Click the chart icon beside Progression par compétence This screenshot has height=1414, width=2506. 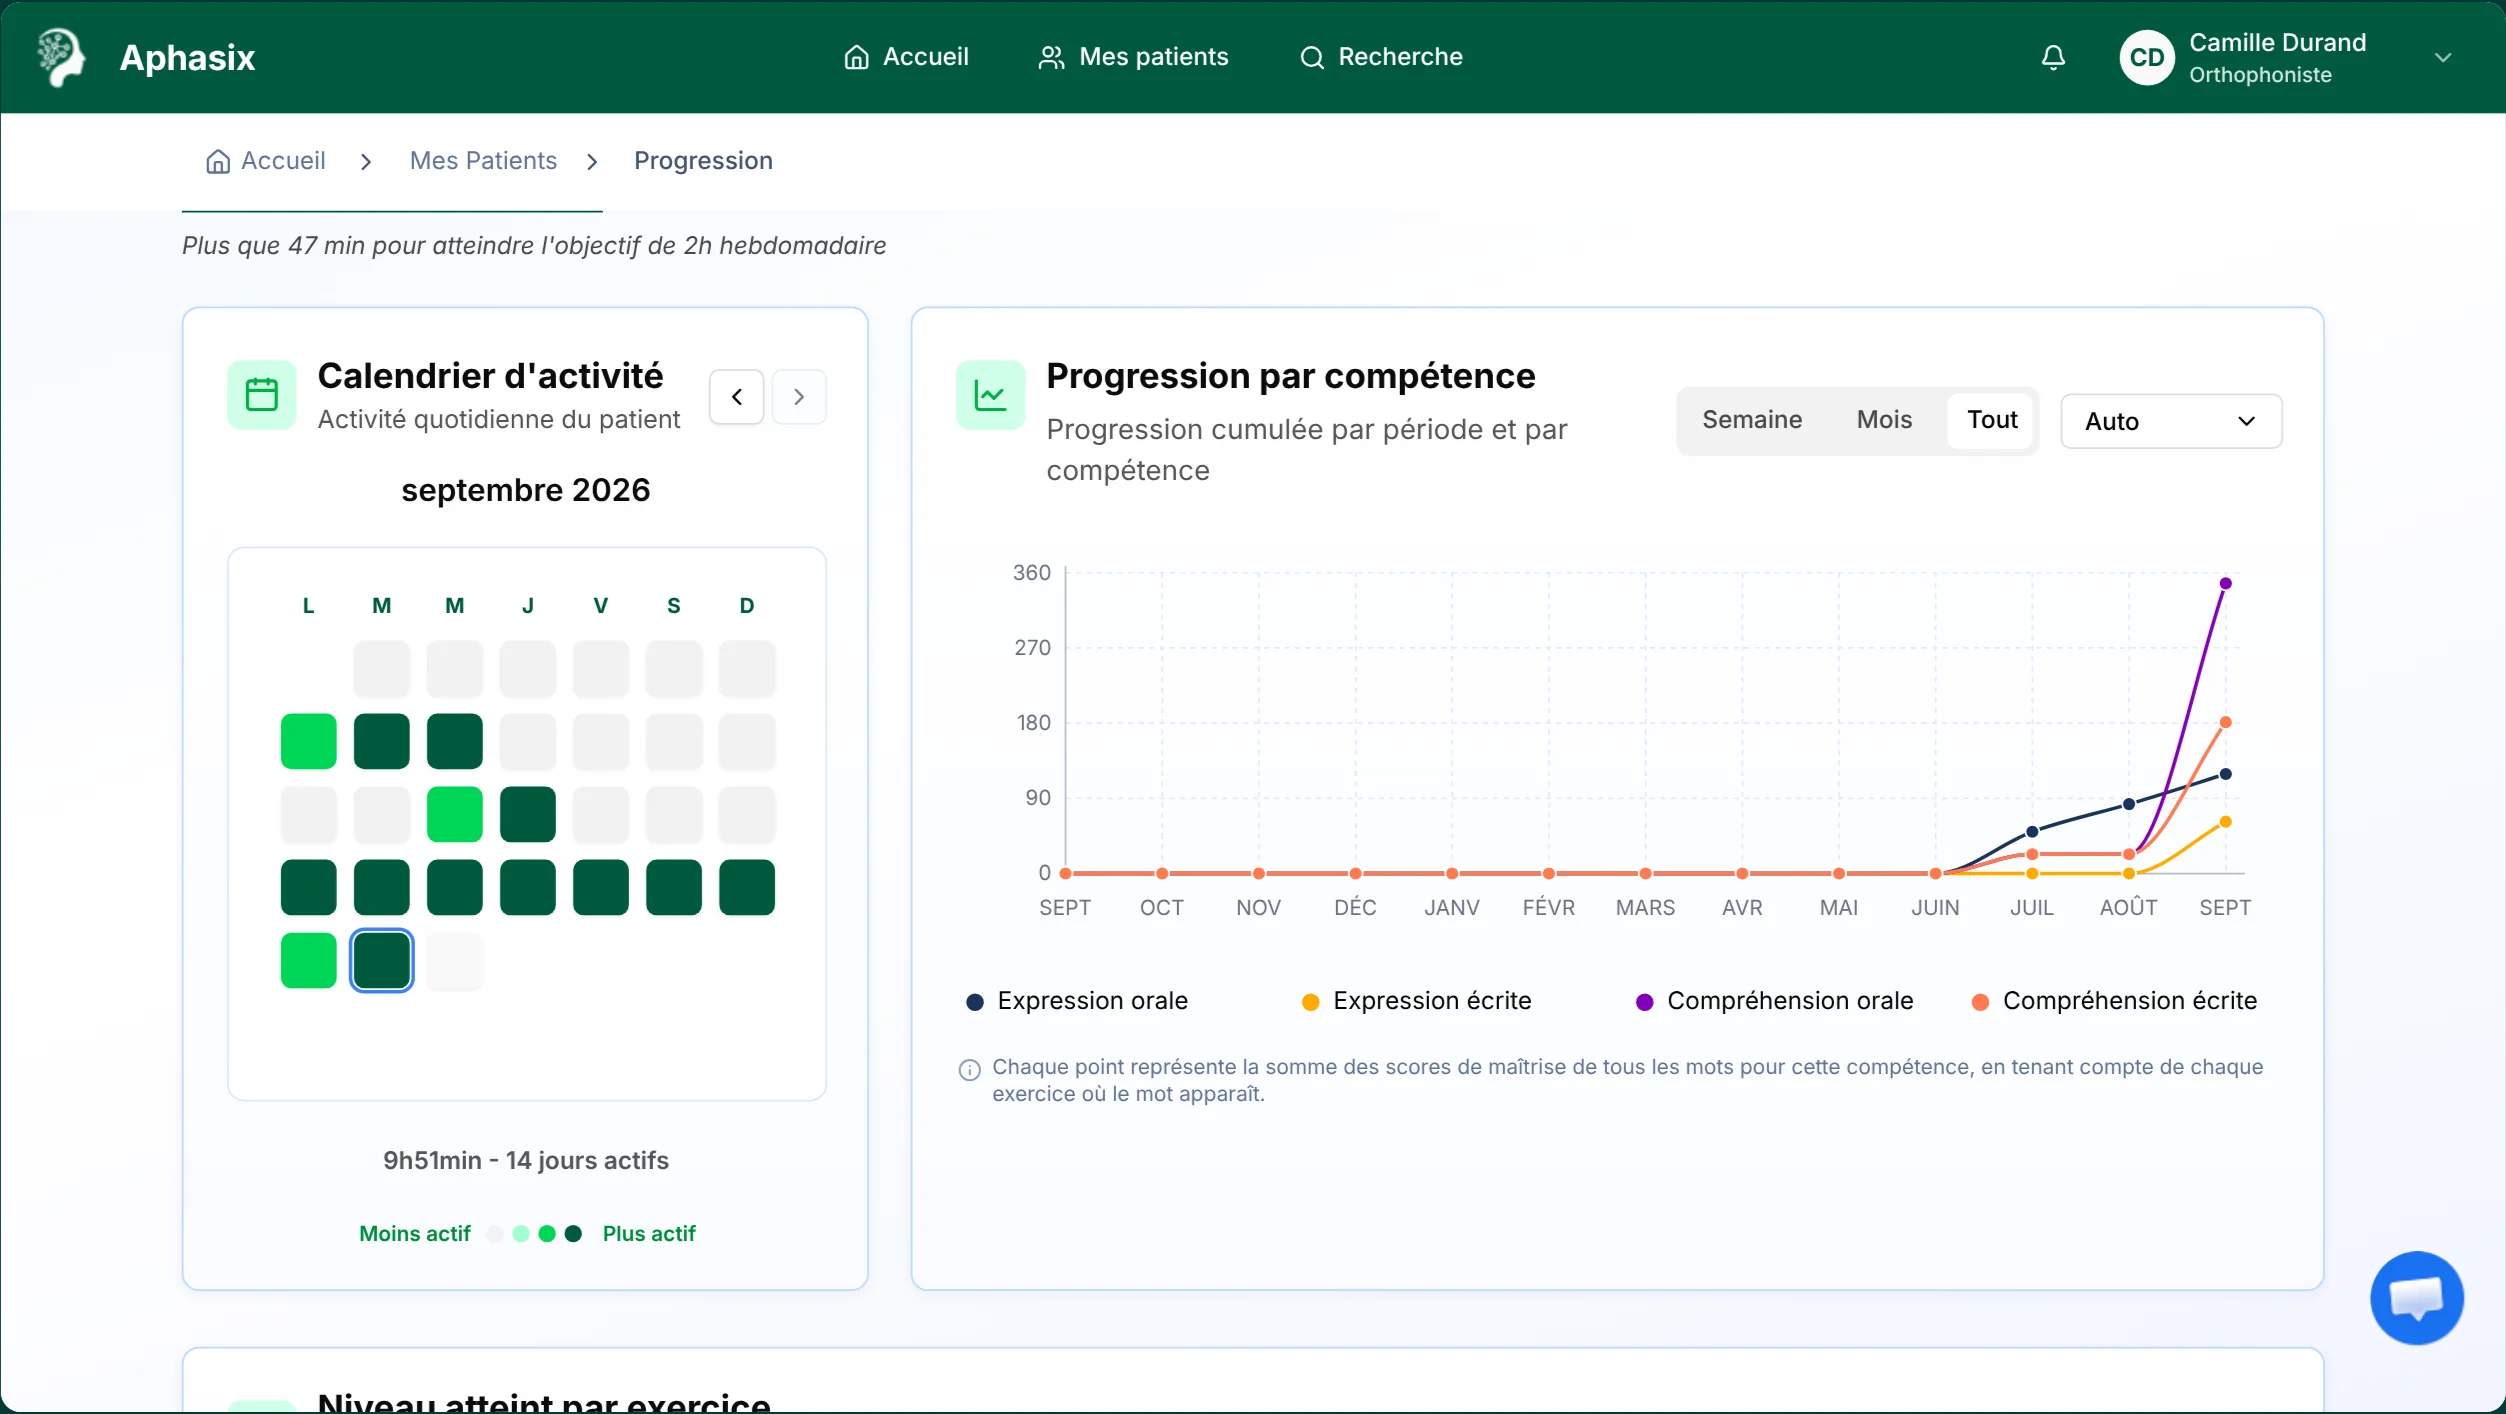coord(990,394)
